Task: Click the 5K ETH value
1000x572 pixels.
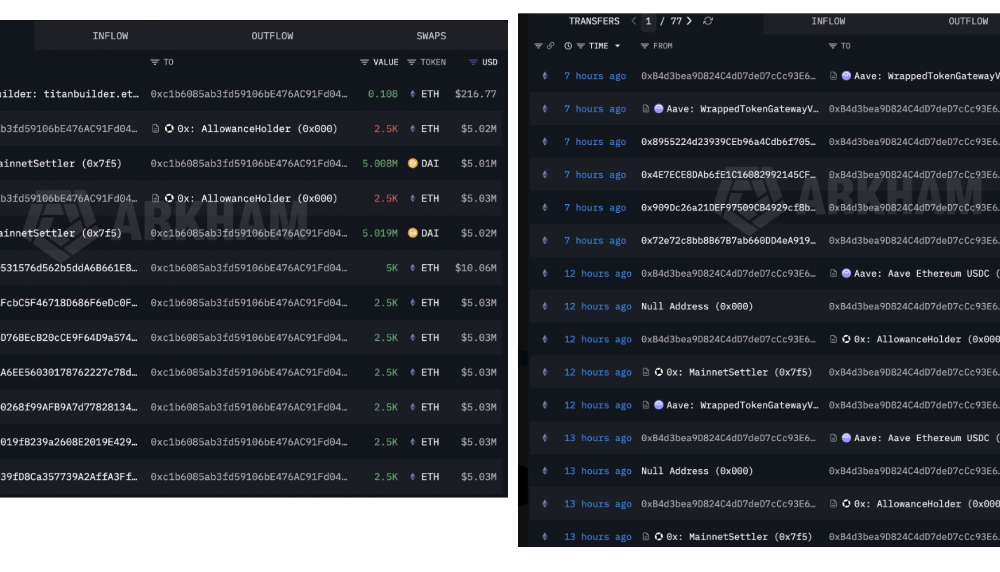Action: (392, 268)
